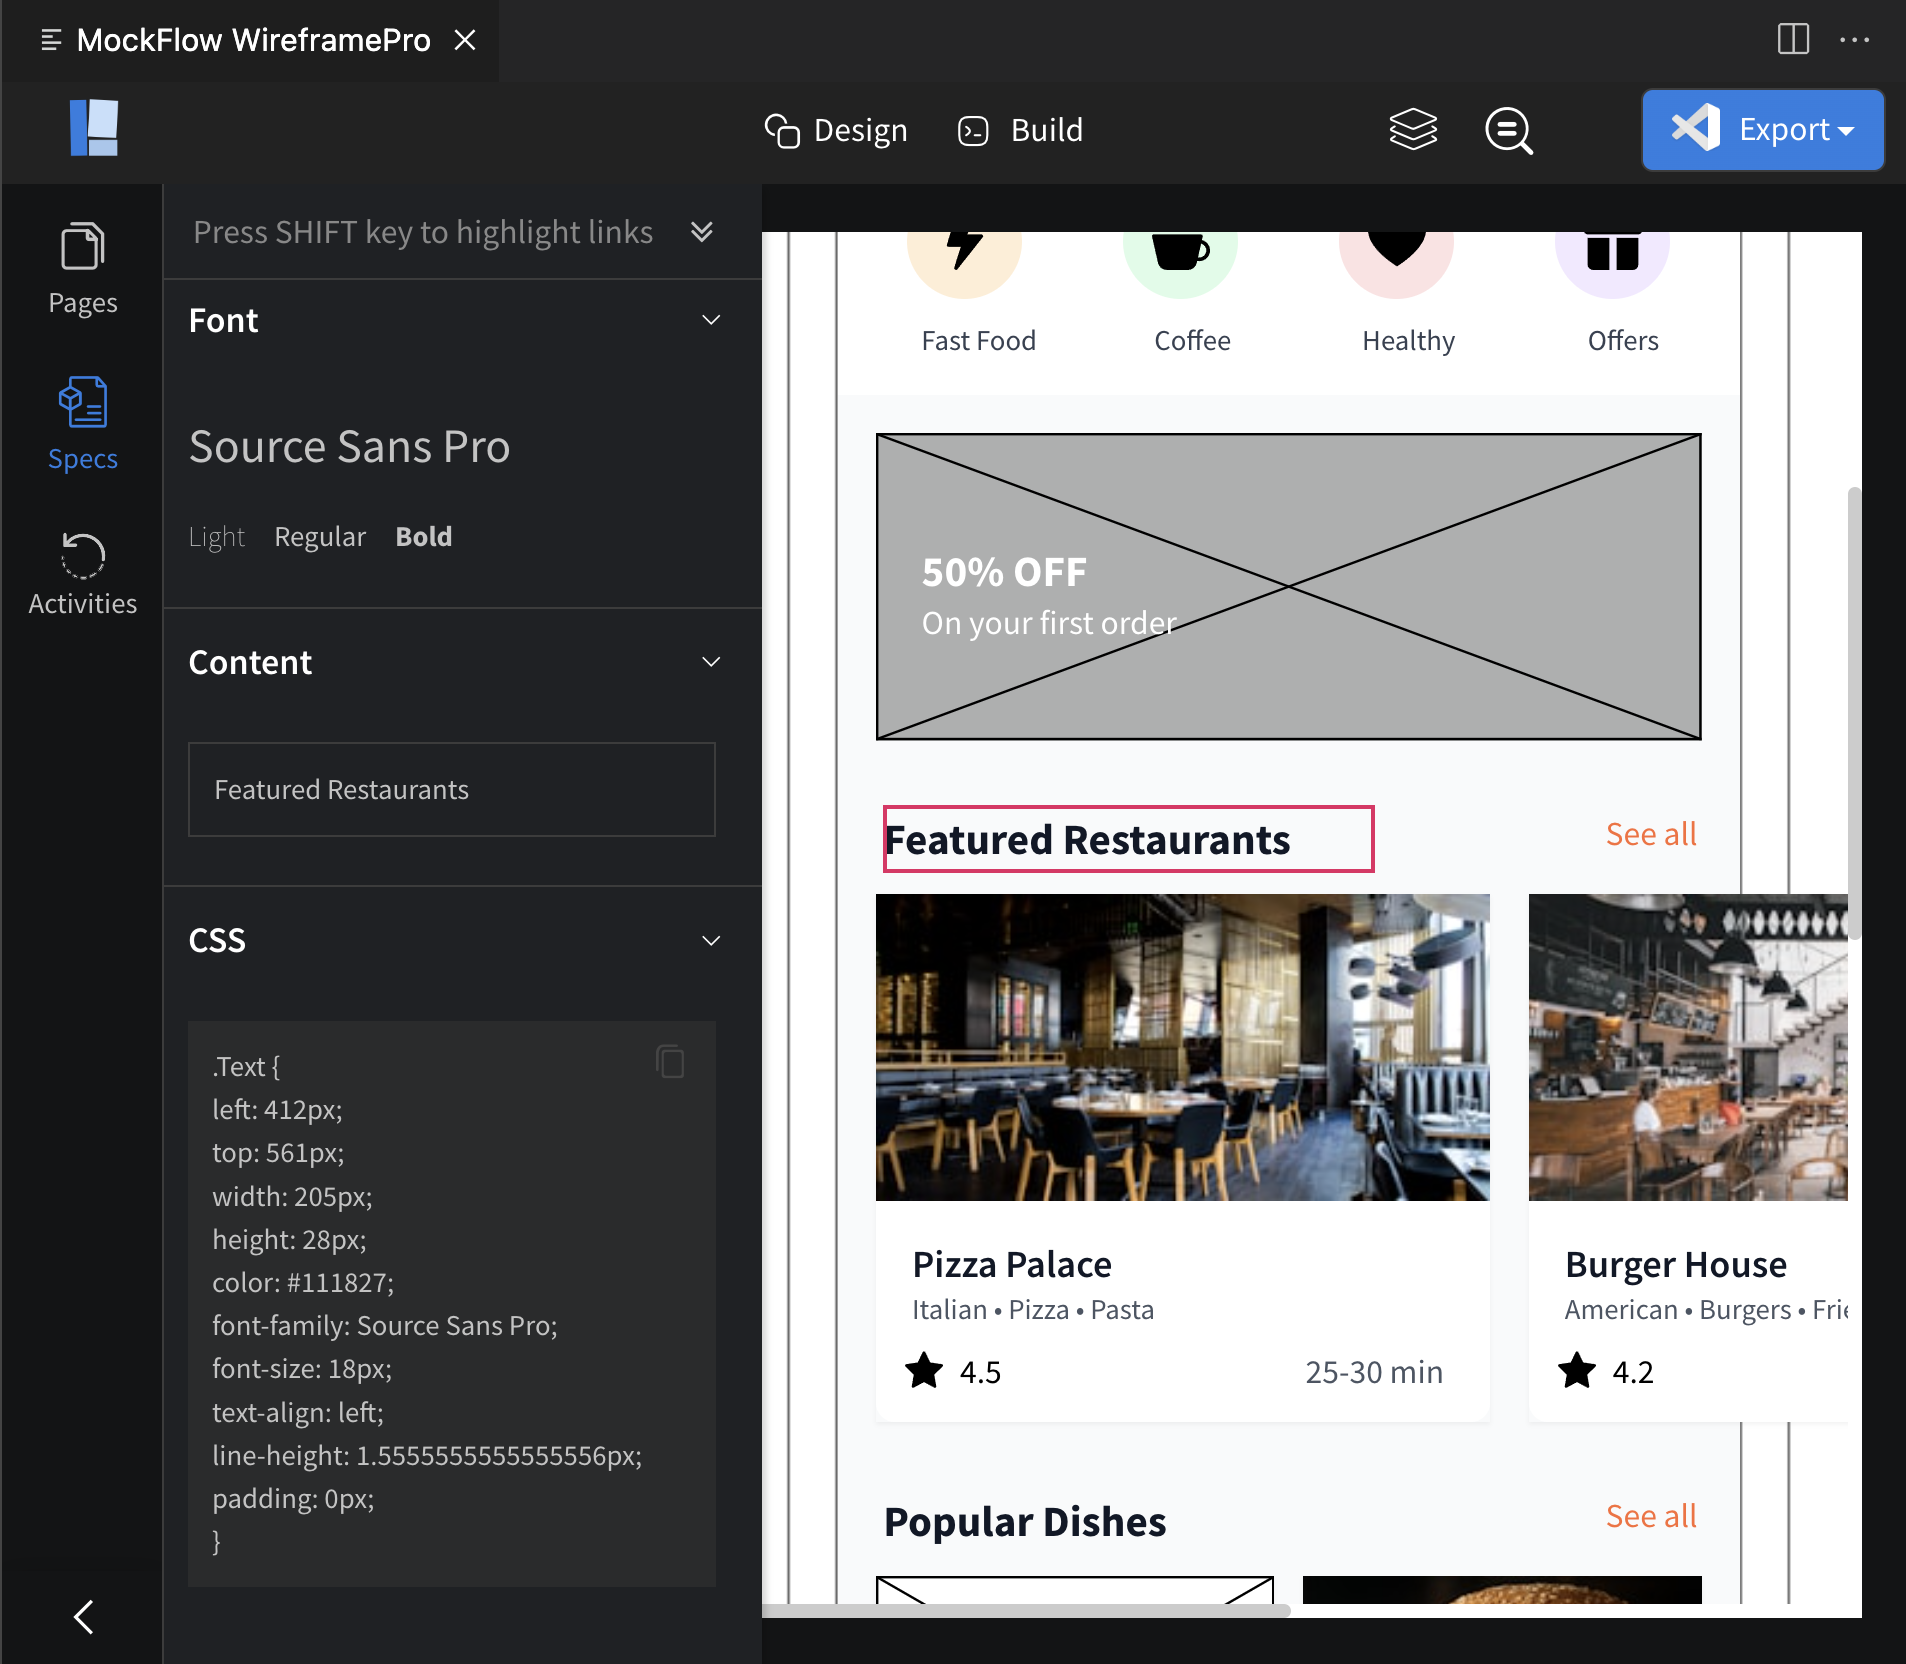
Task: Click See all next to Popular Dishes
Action: 1651,1516
